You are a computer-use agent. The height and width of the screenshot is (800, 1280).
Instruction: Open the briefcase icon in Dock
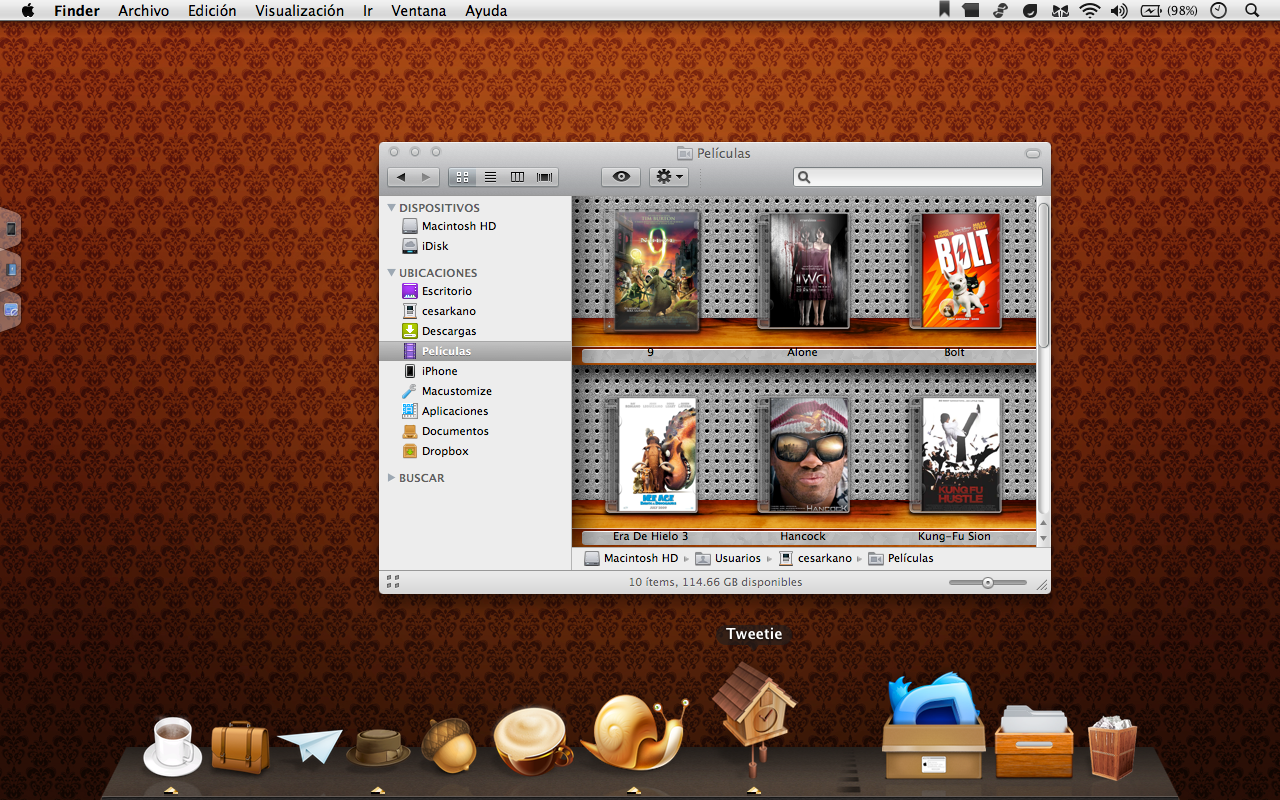(x=240, y=747)
